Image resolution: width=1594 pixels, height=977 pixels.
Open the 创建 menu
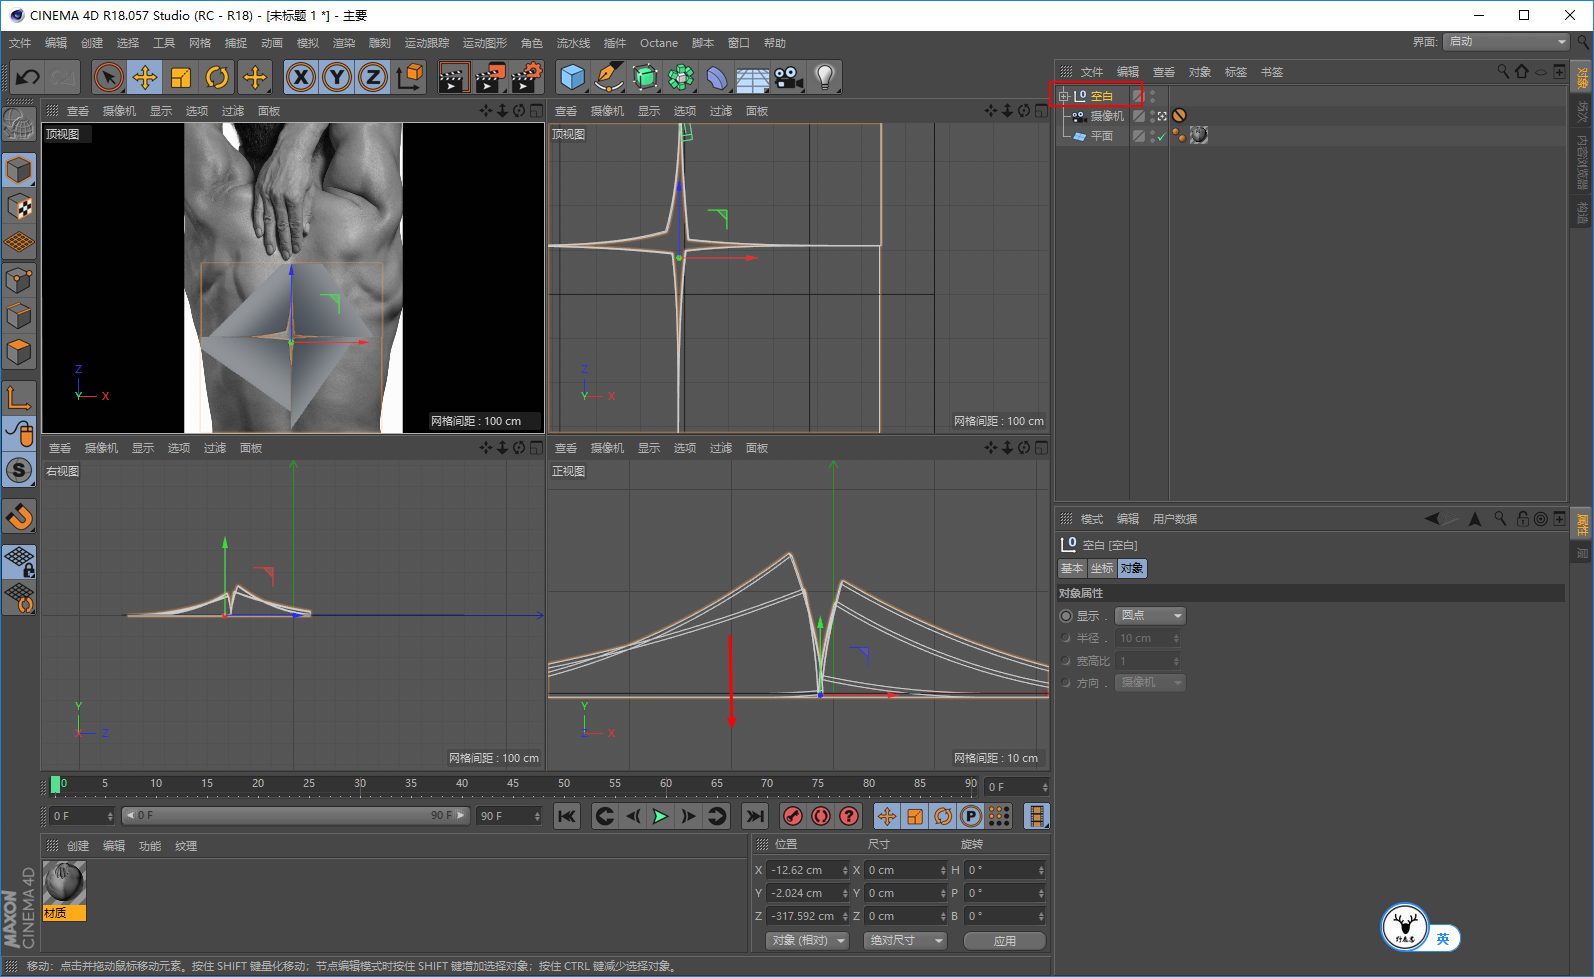pyautogui.click(x=92, y=43)
